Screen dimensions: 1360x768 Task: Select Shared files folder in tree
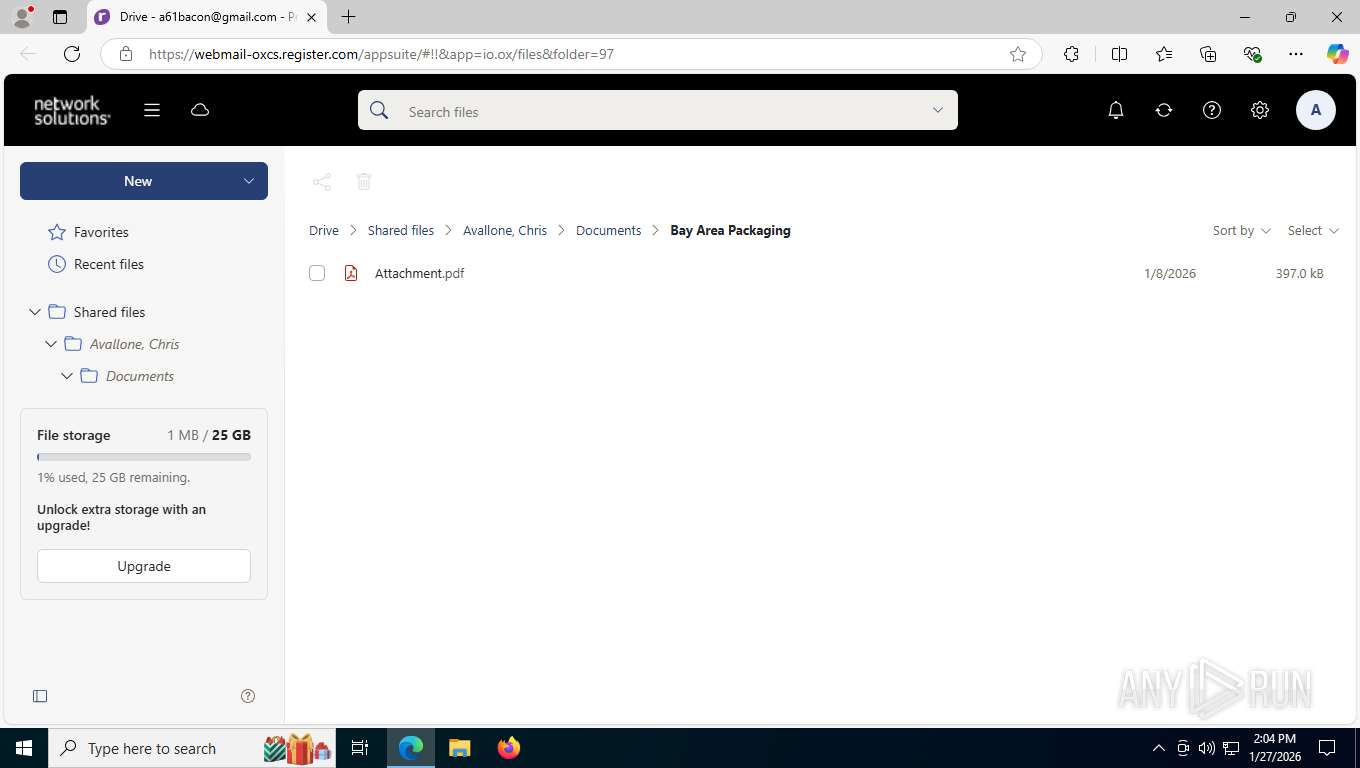click(109, 312)
